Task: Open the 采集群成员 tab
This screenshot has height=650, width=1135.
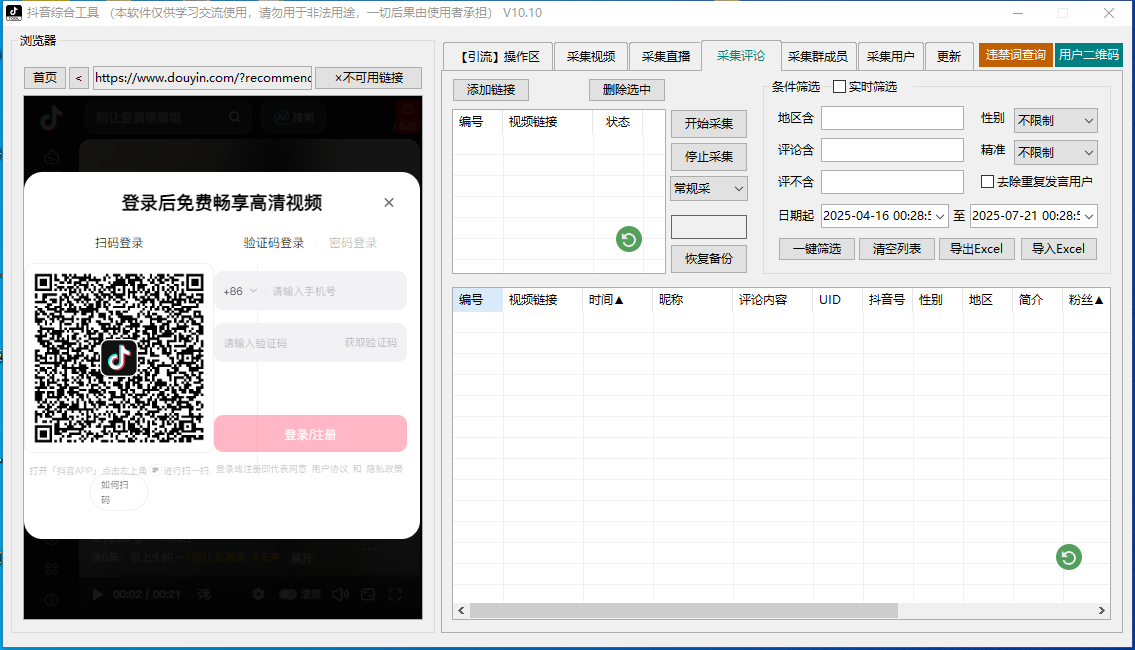Action: click(818, 56)
